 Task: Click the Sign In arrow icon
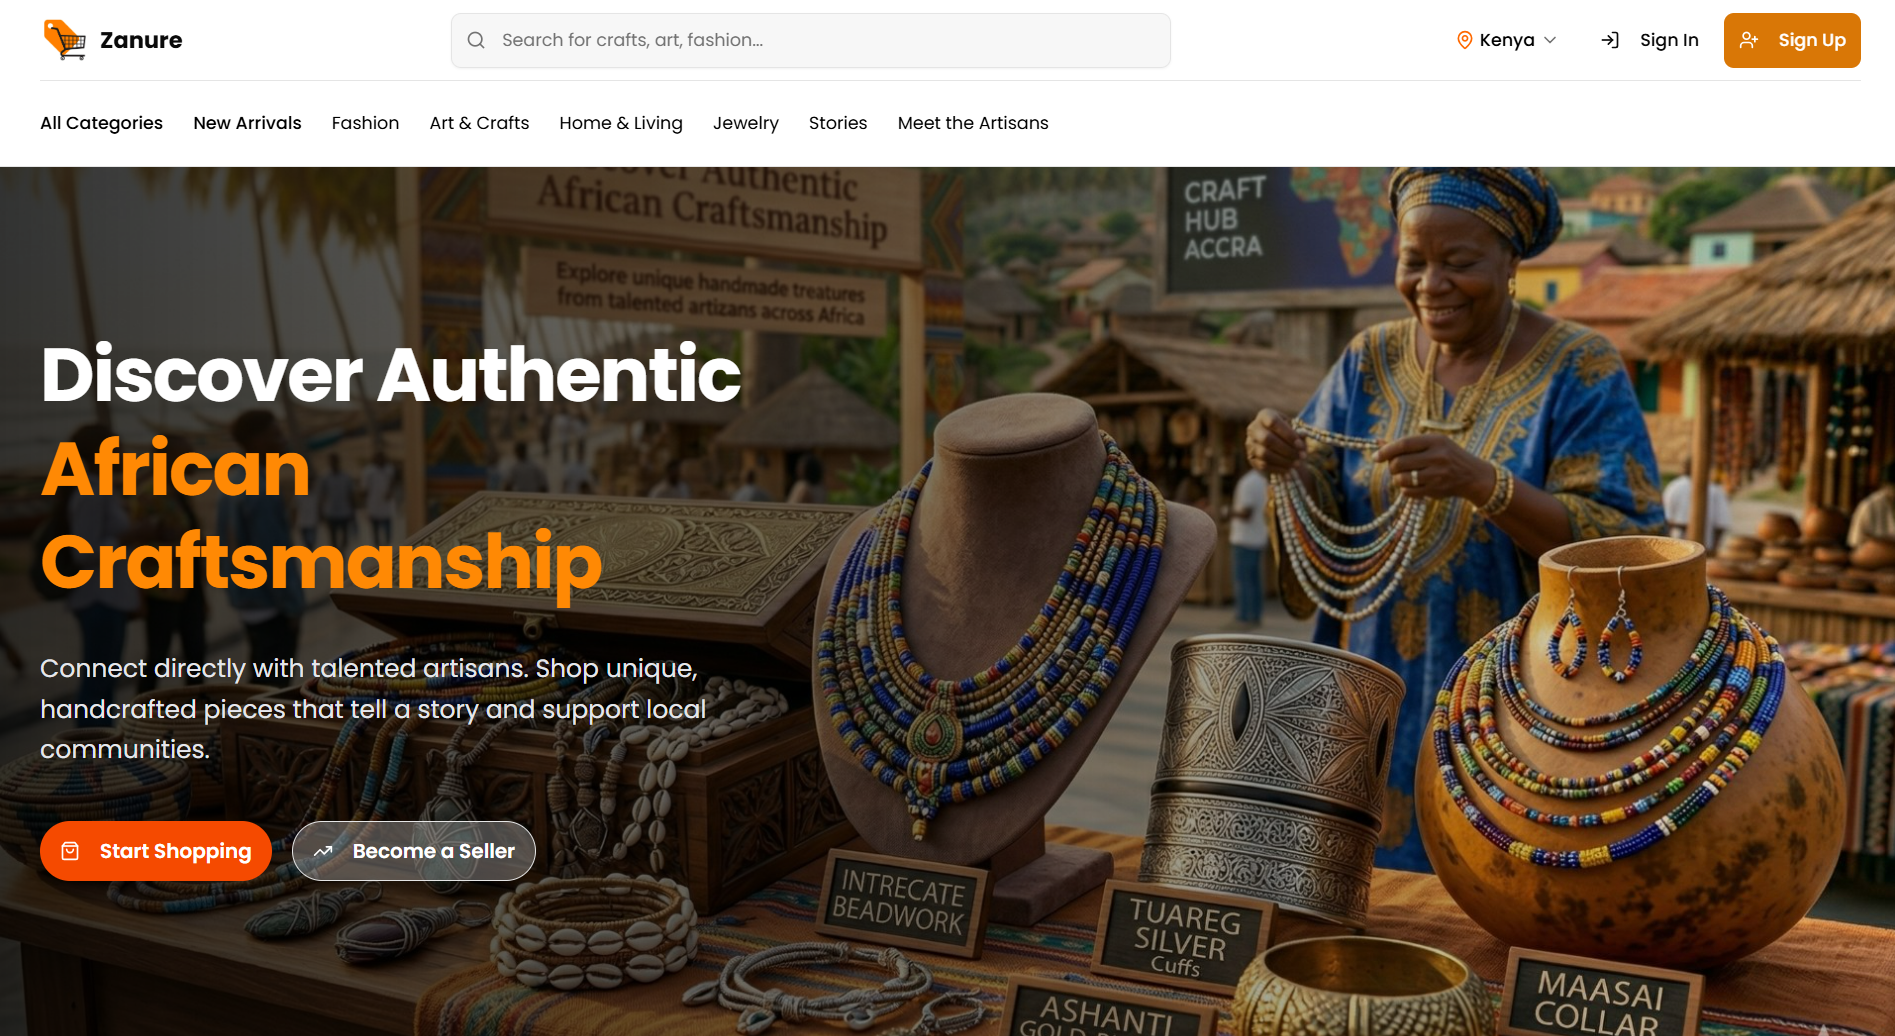point(1610,40)
